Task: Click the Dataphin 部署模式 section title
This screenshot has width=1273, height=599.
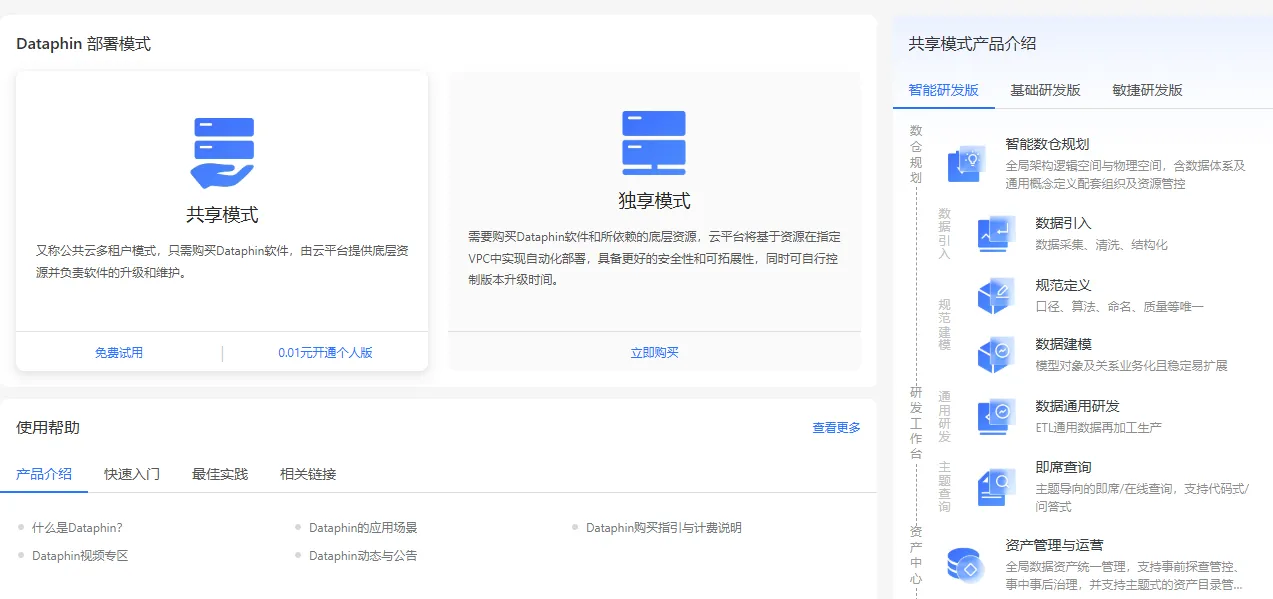Action: [x=83, y=44]
